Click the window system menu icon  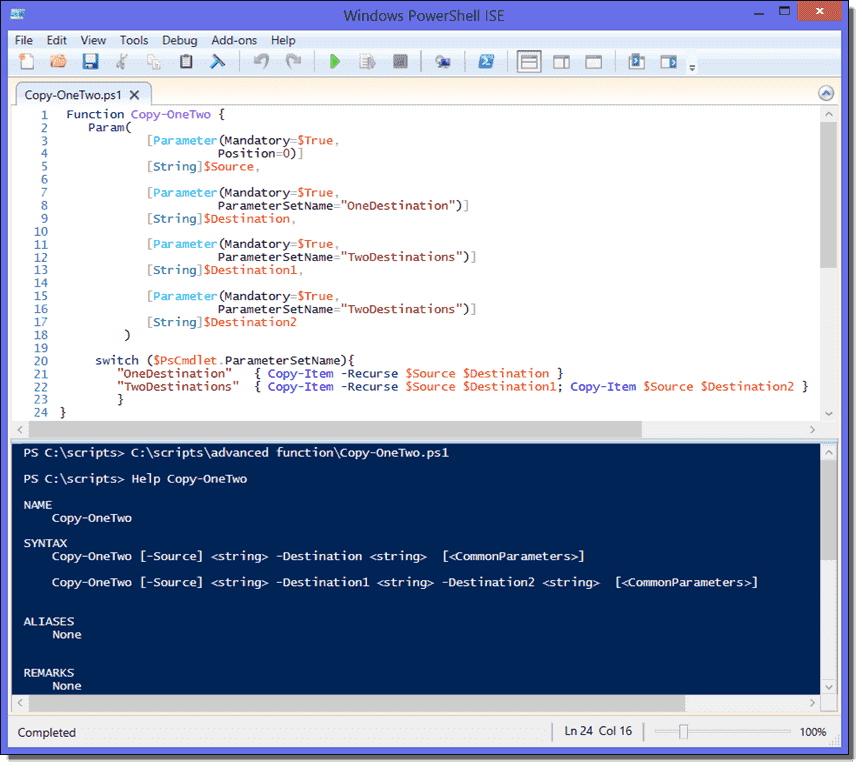(x=18, y=14)
